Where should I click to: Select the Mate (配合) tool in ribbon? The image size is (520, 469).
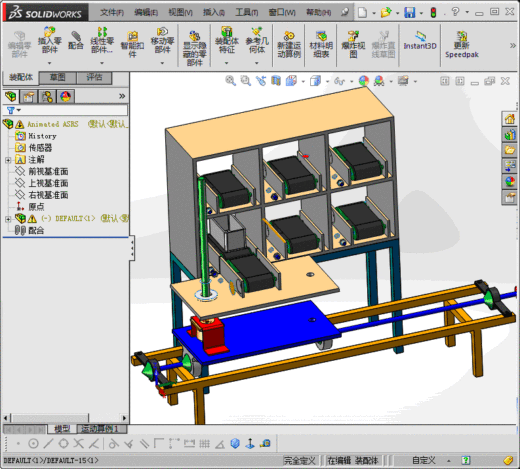click(76, 40)
